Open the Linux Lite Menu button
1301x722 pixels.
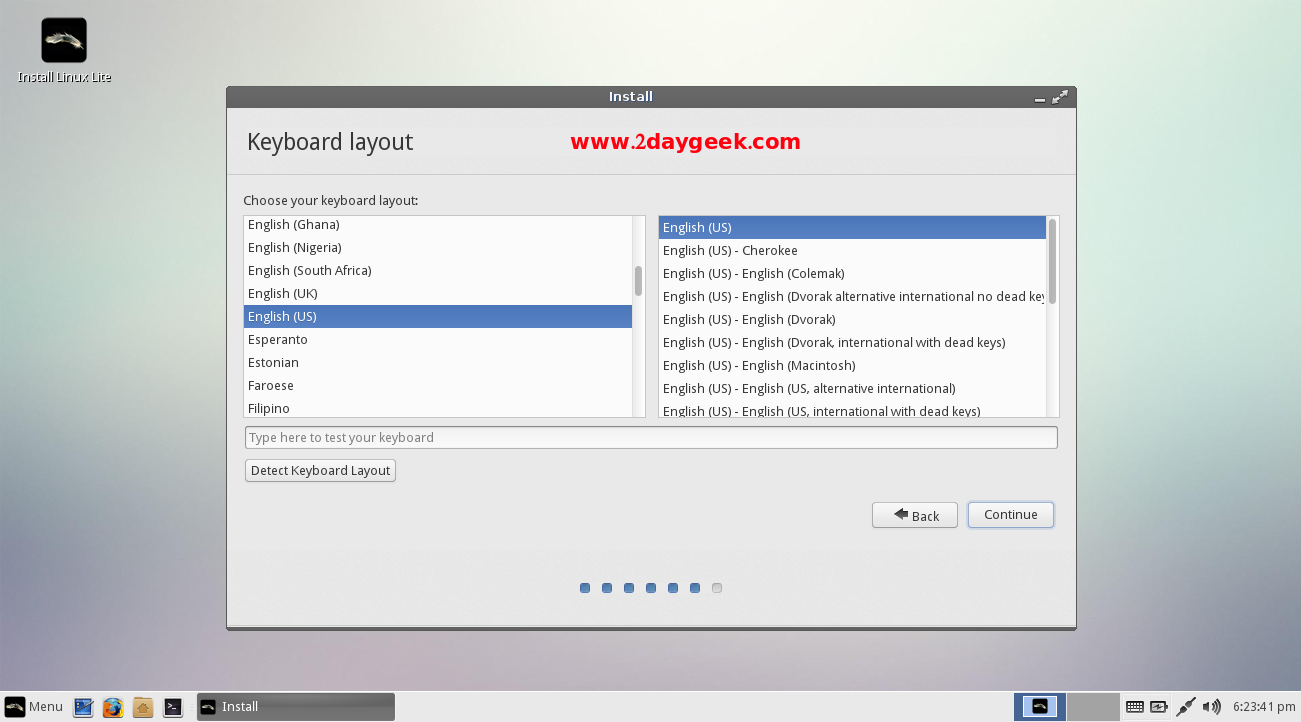point(34,707)
